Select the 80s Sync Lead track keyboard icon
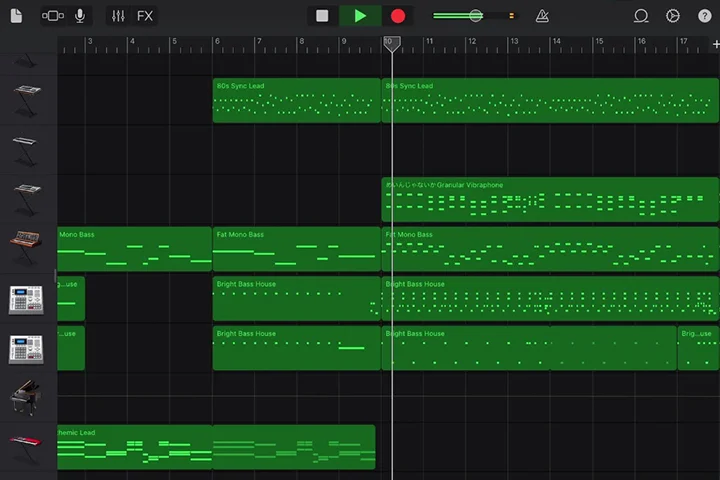Image resolution: width=720 pixels, height=480 pixels. coord(28,100)
